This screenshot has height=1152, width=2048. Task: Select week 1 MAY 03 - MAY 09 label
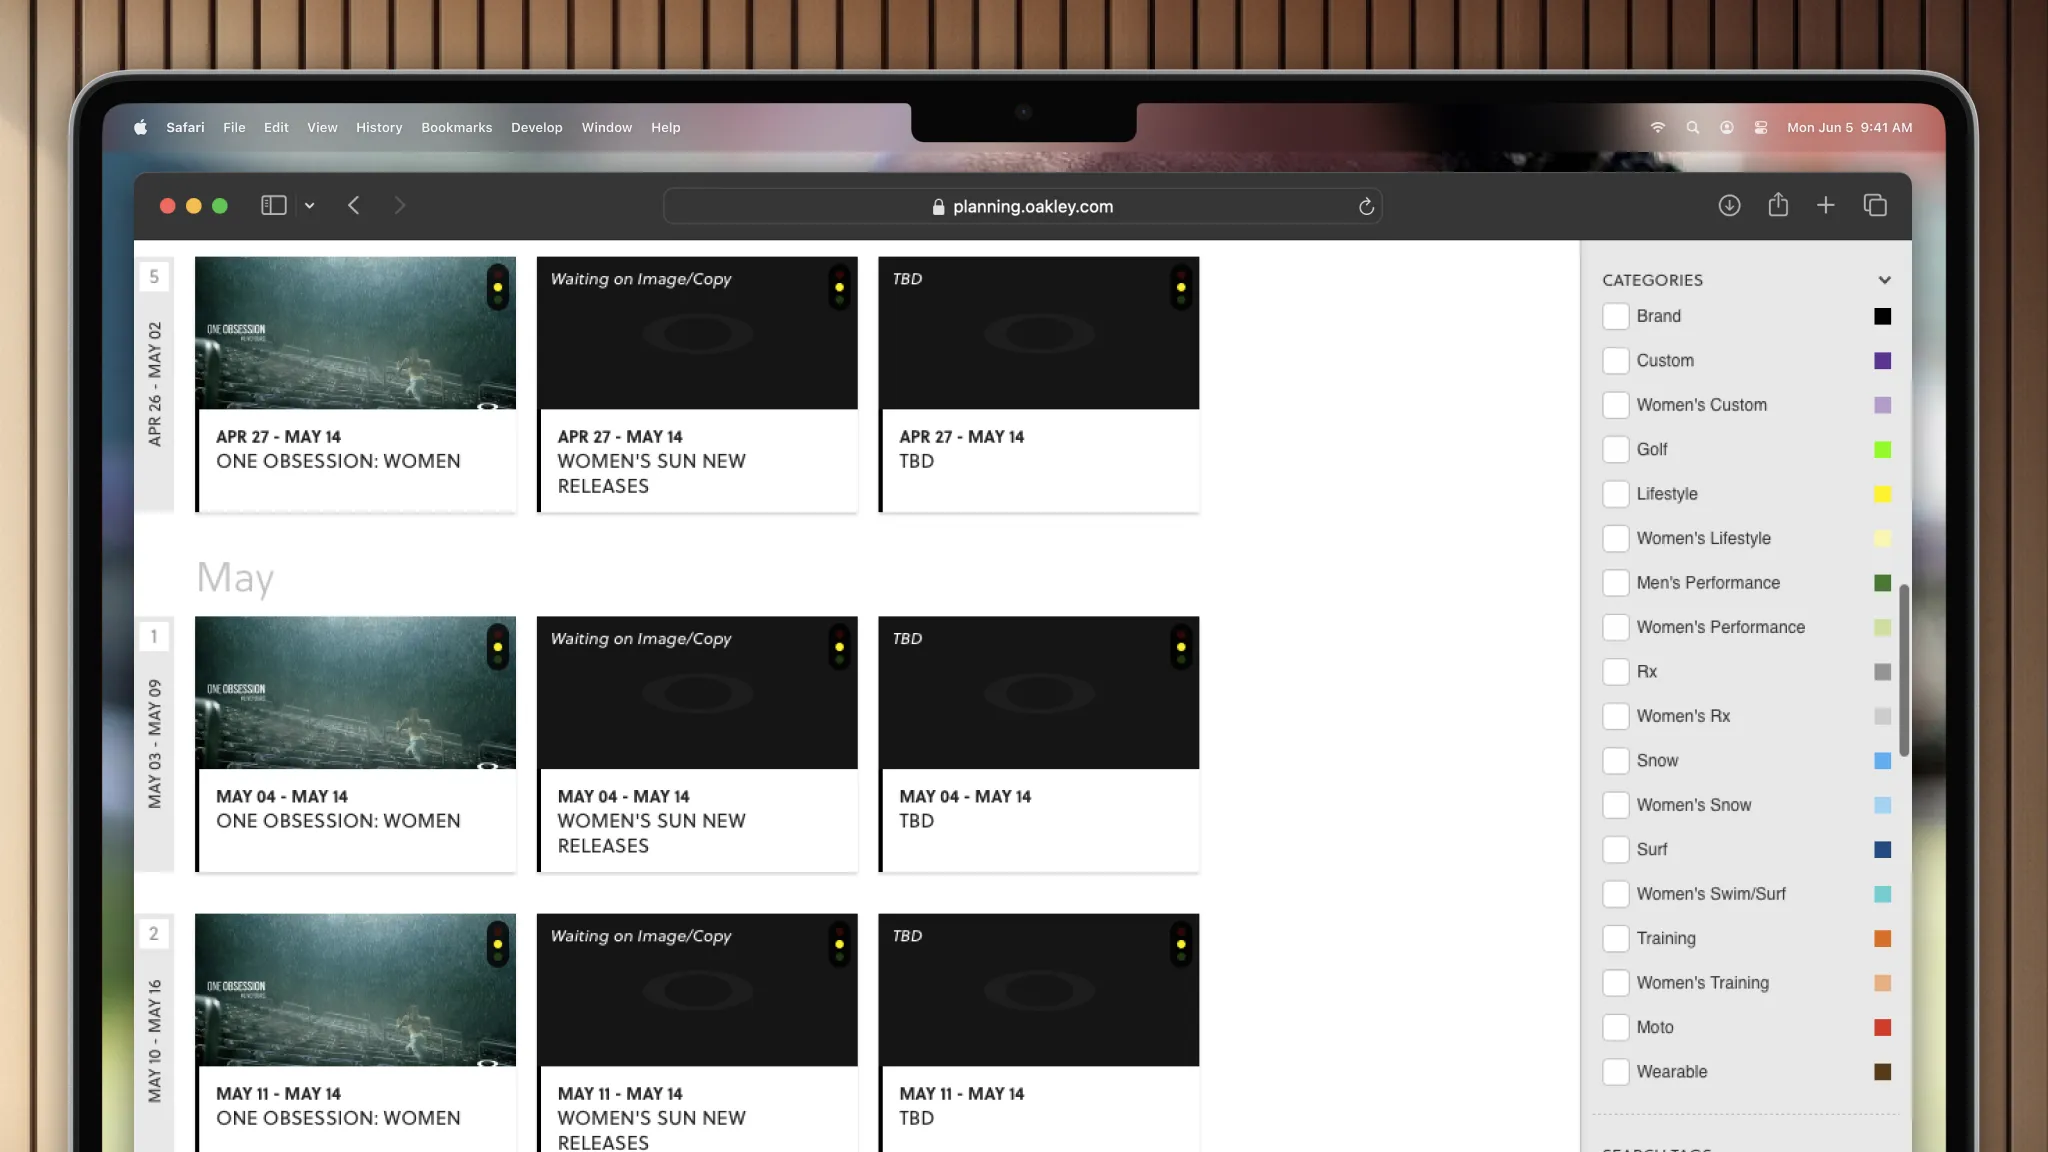point(154,744)
